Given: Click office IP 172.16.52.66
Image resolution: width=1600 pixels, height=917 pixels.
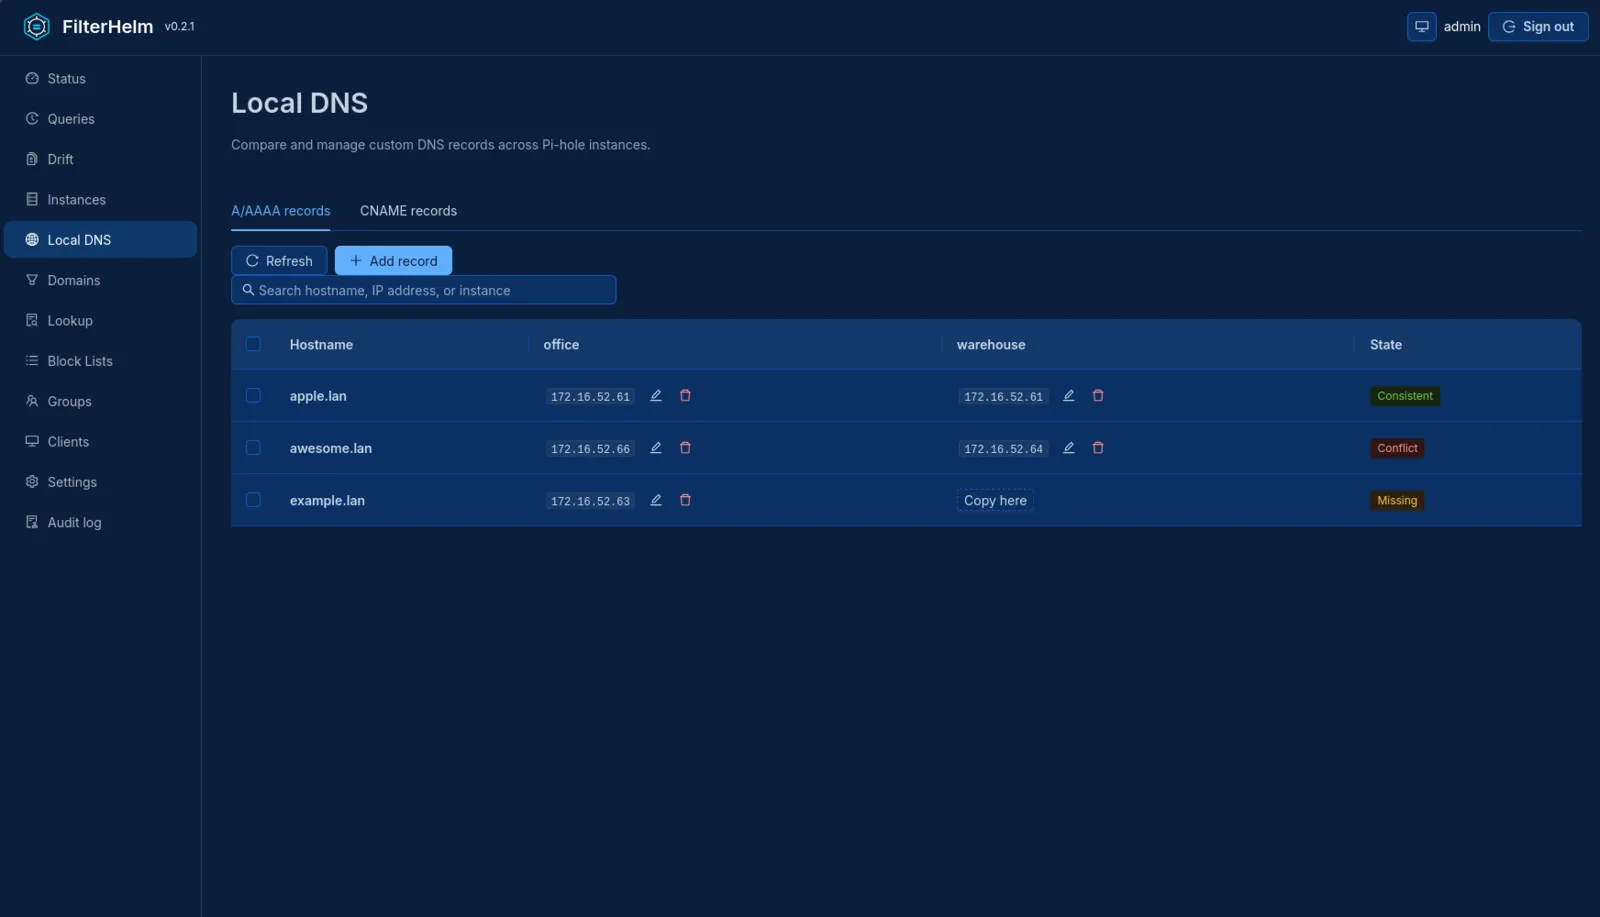Looking at the screenshot, I should (590, 449).
